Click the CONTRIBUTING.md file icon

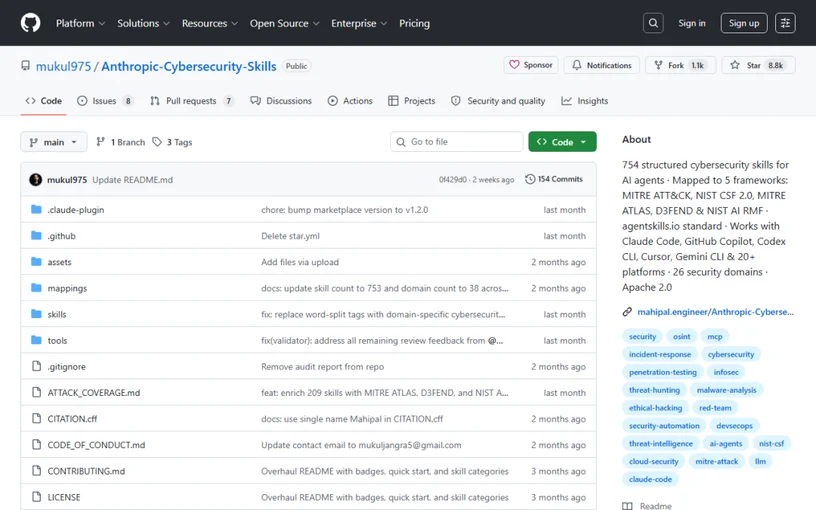coord(36,470)
